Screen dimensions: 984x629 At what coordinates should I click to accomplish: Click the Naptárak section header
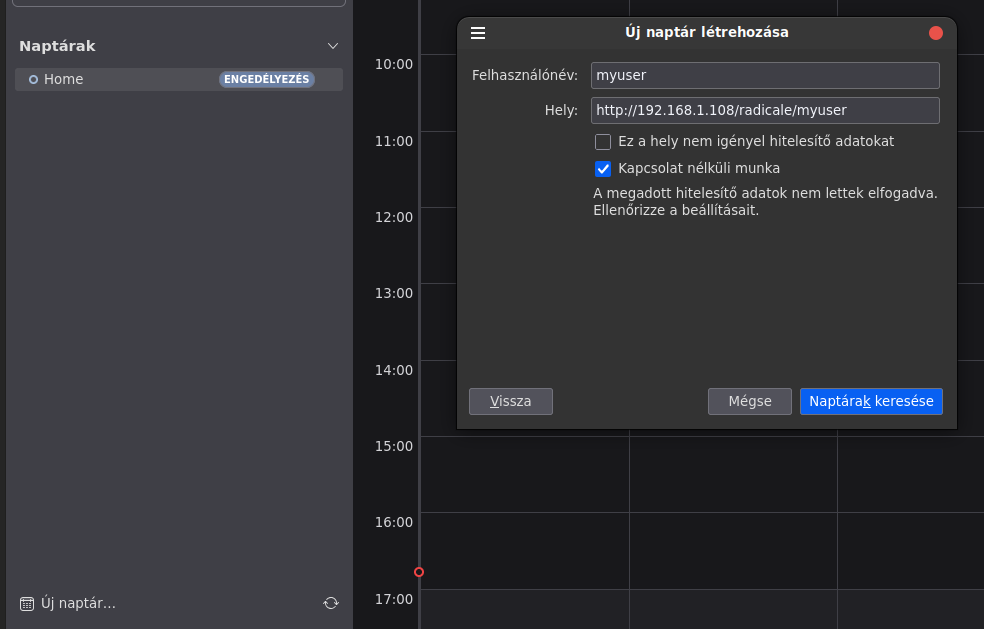pyautogui.click(x=57, y=46)
